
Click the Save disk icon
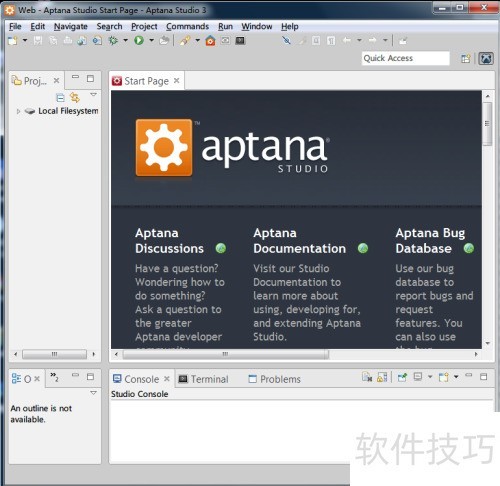38,41
